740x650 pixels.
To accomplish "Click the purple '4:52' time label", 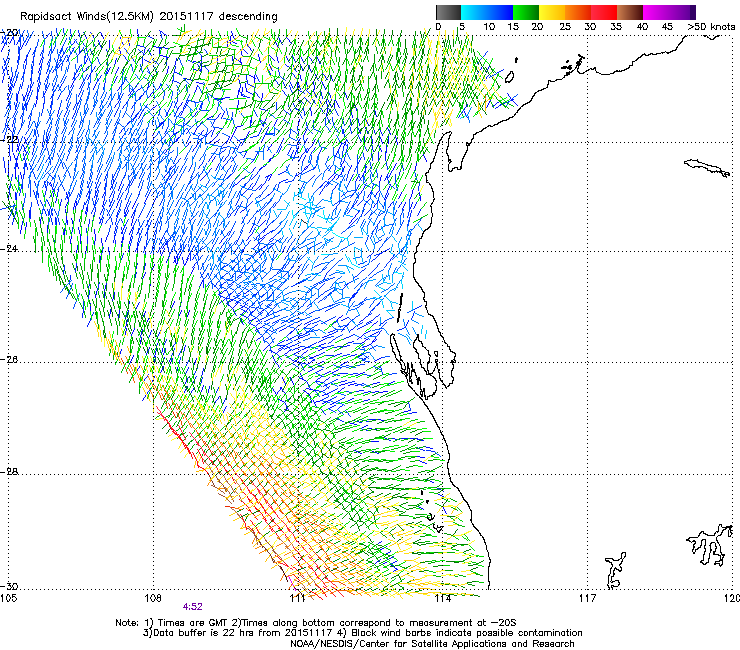I will (193, 607).
